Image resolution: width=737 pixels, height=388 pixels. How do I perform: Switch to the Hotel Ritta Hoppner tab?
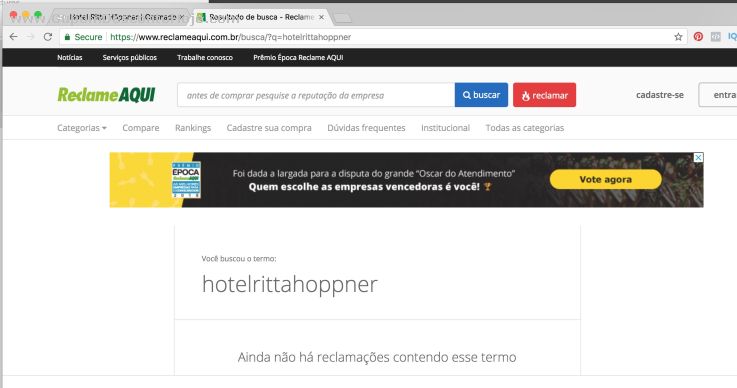(120, 17)
